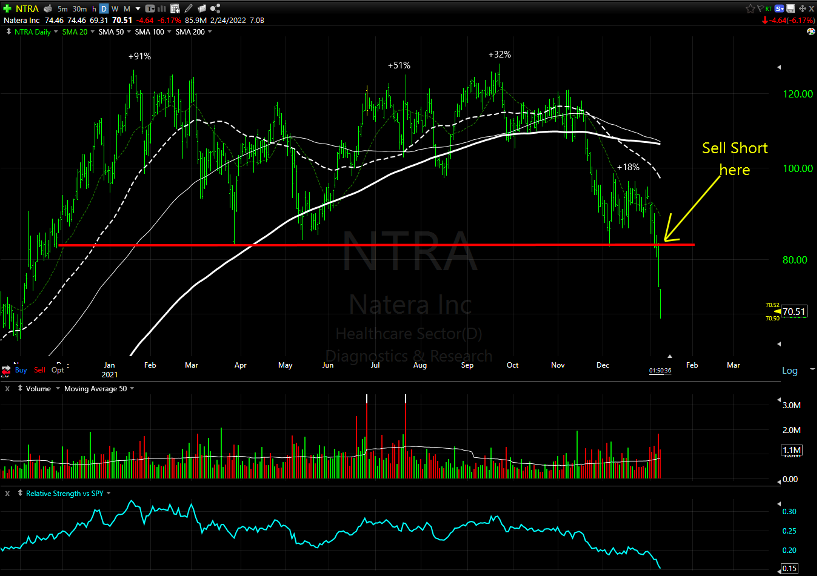
Task: Select the Daily D timeframe
Action: coord(104,9)
